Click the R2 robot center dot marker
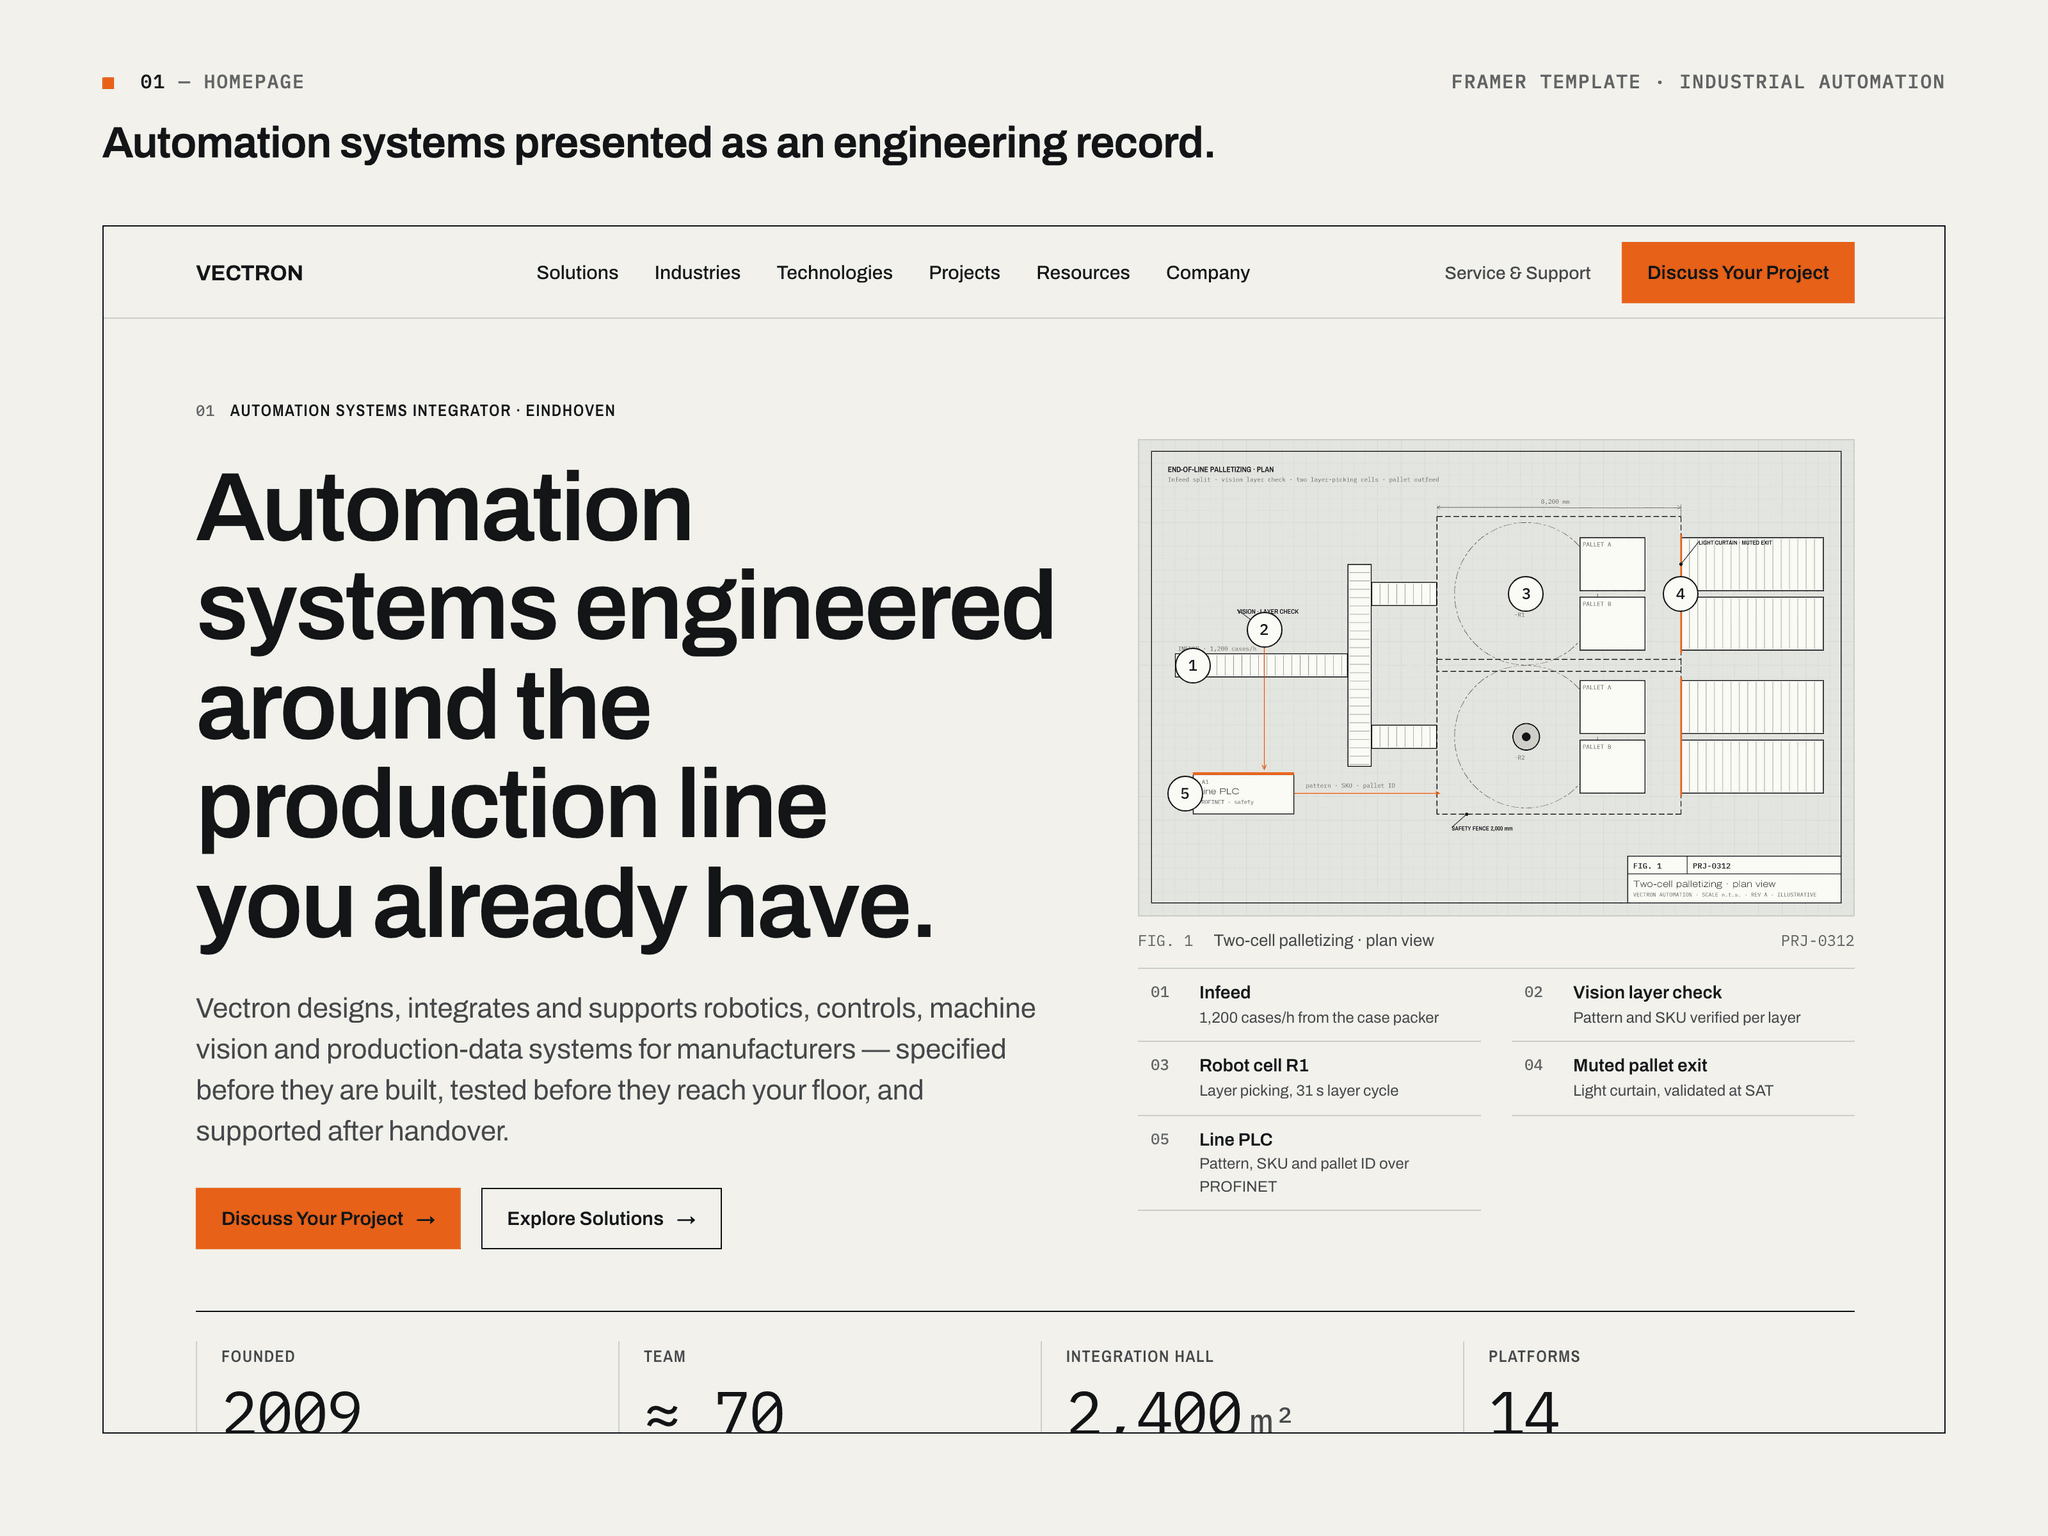Screen dimensions: 2048x1536 1525,736
